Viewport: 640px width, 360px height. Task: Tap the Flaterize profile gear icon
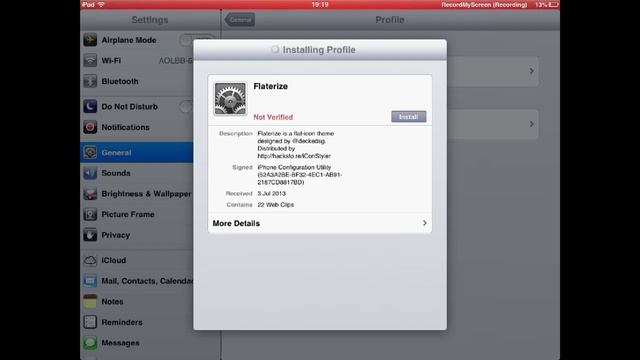click(230, 98)
